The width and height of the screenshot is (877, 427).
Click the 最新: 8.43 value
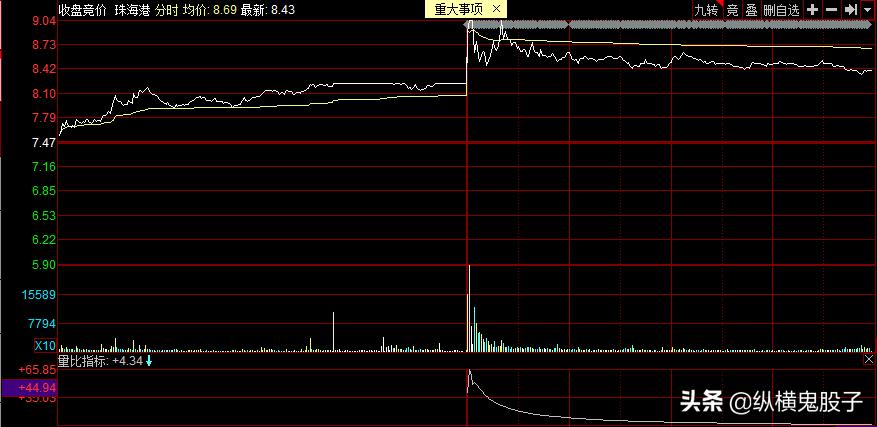[268, 10]
